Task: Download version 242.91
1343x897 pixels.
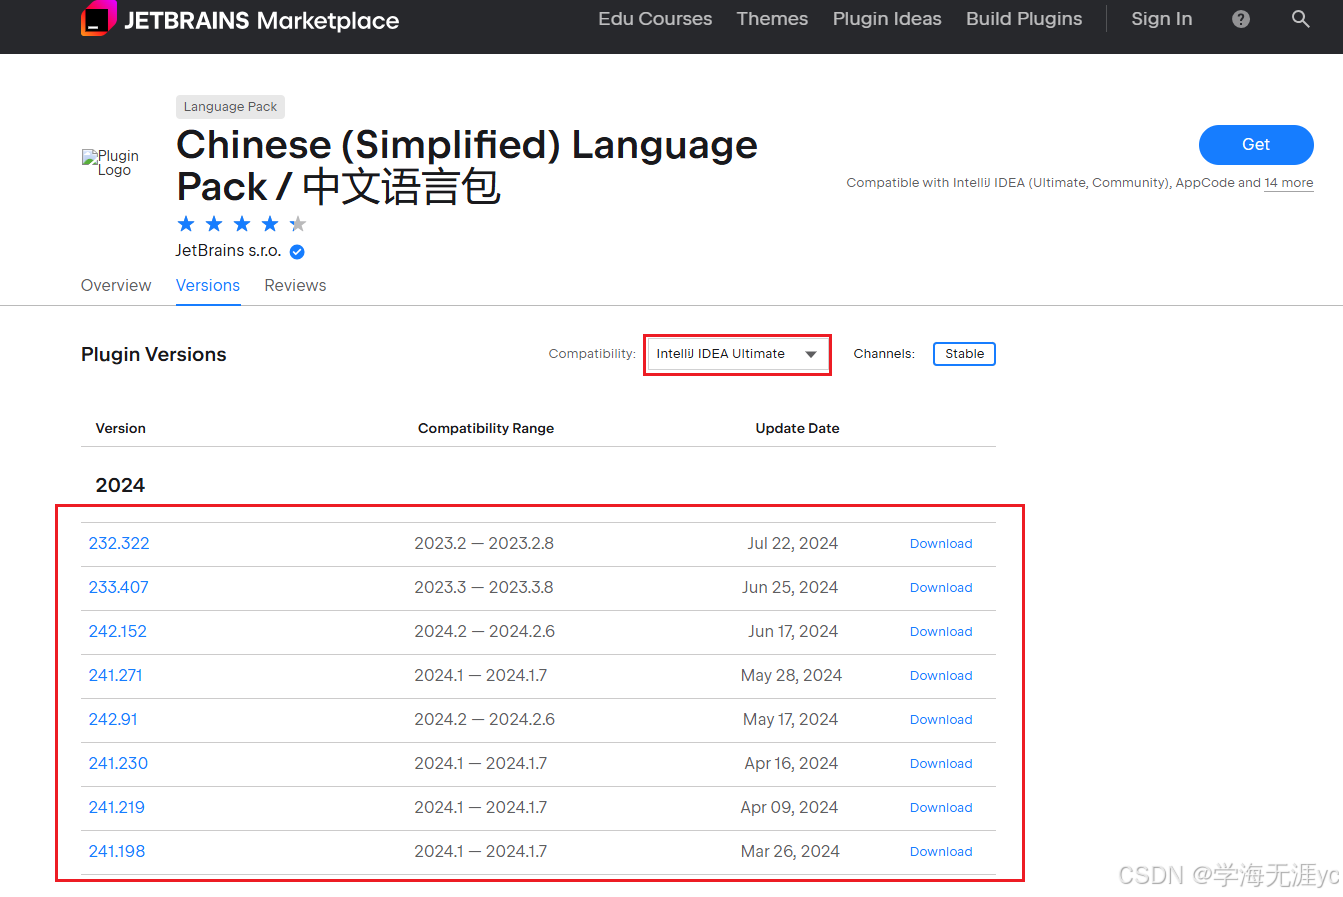Action: pos(941,720)
